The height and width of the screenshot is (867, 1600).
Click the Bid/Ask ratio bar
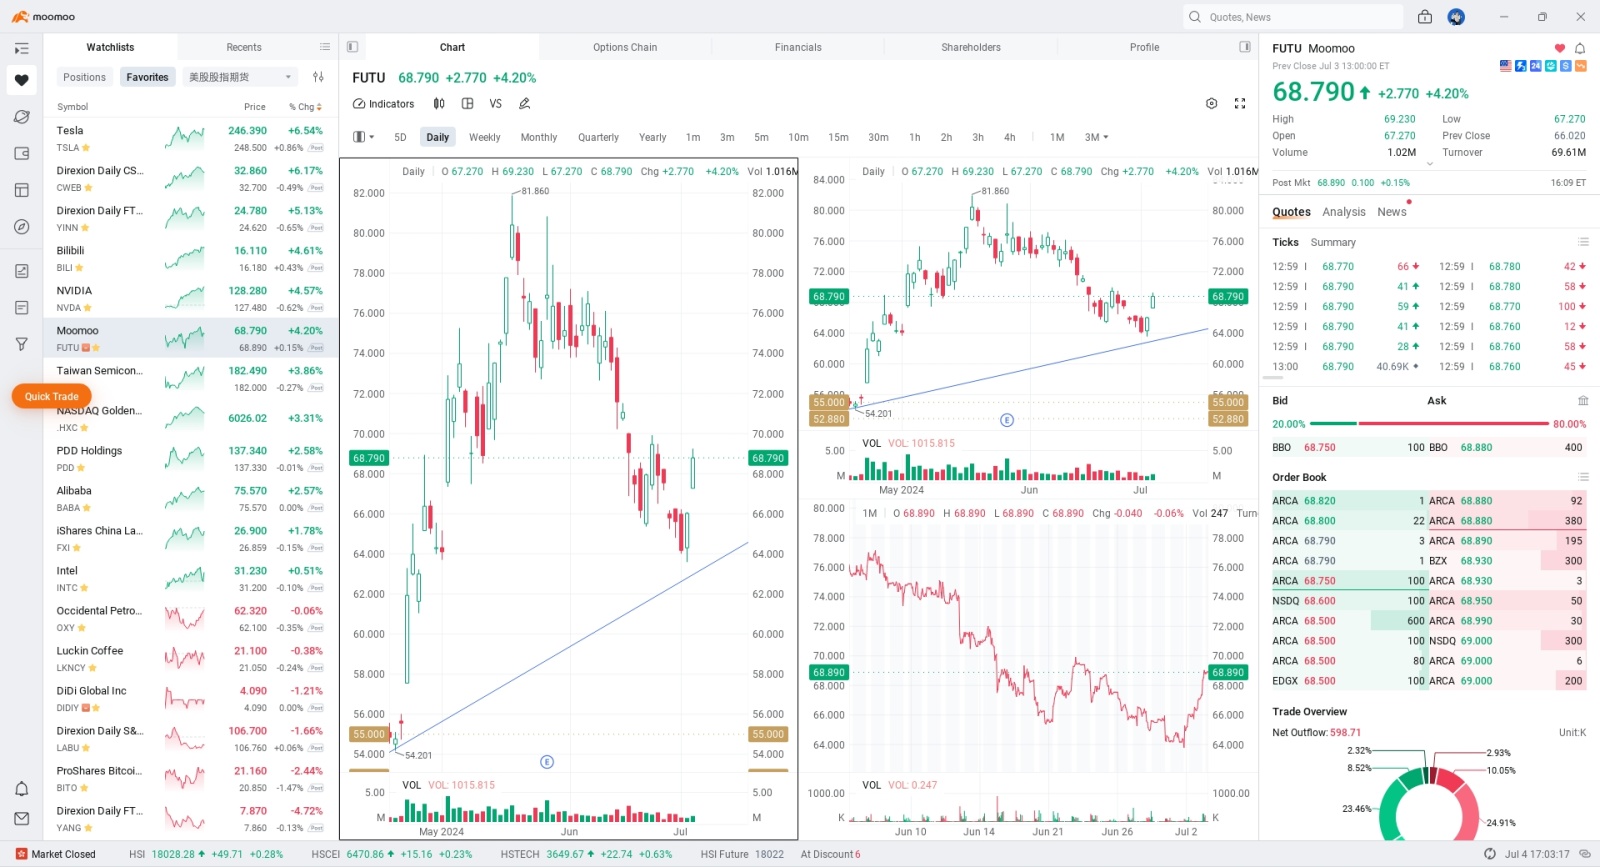(1429, 424)
